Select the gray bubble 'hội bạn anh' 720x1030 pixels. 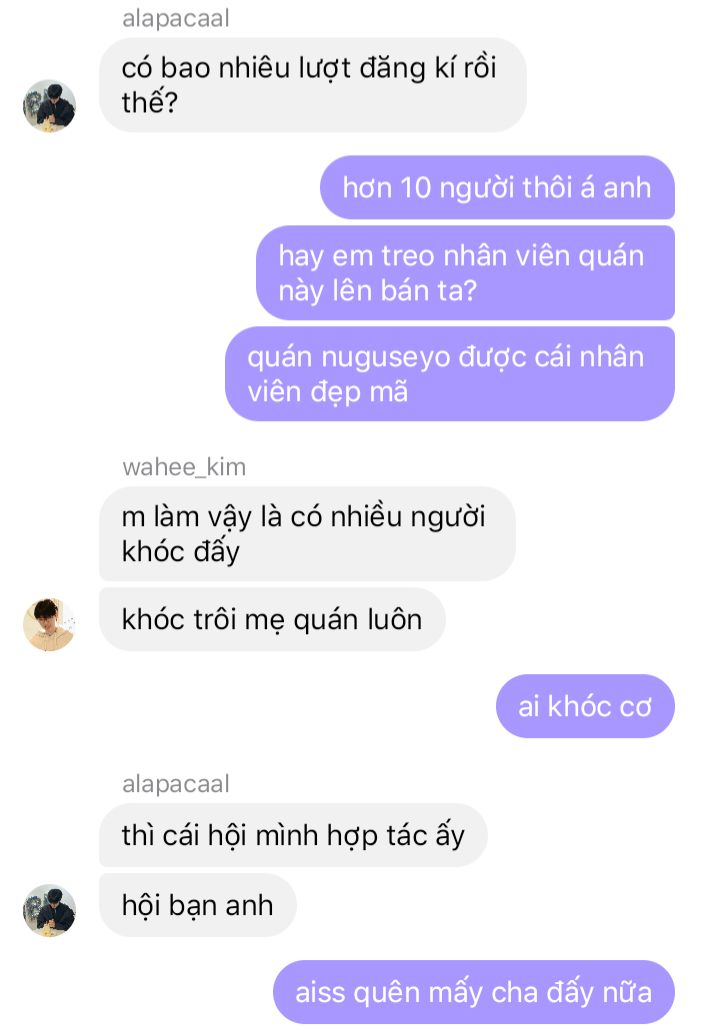point(198,905)
